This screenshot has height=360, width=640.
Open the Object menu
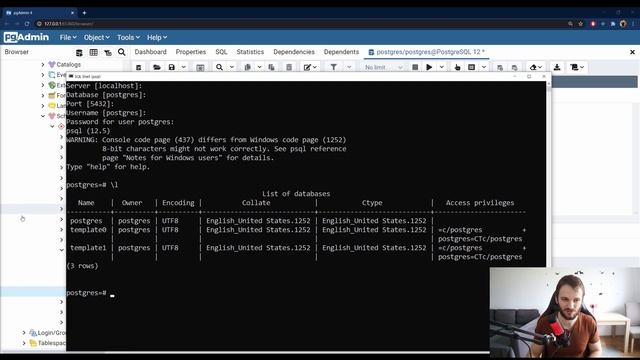tap(96, 38)
